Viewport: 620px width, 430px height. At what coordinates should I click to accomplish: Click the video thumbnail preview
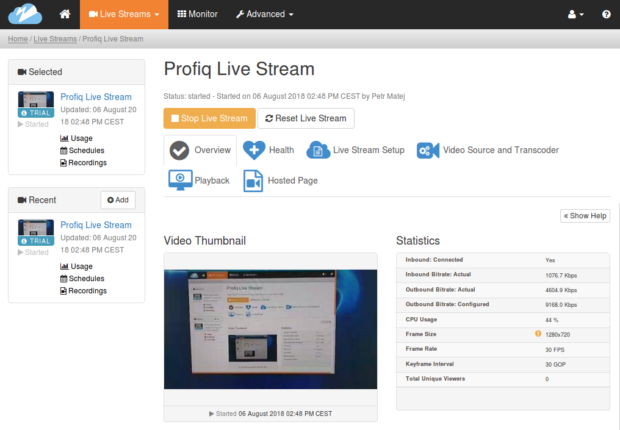pos(270,329)
